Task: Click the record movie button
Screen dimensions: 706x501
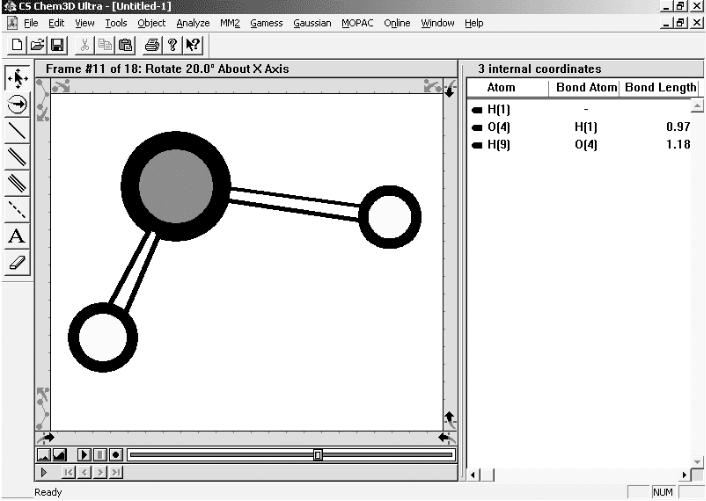Action: [x=115, y=455]
